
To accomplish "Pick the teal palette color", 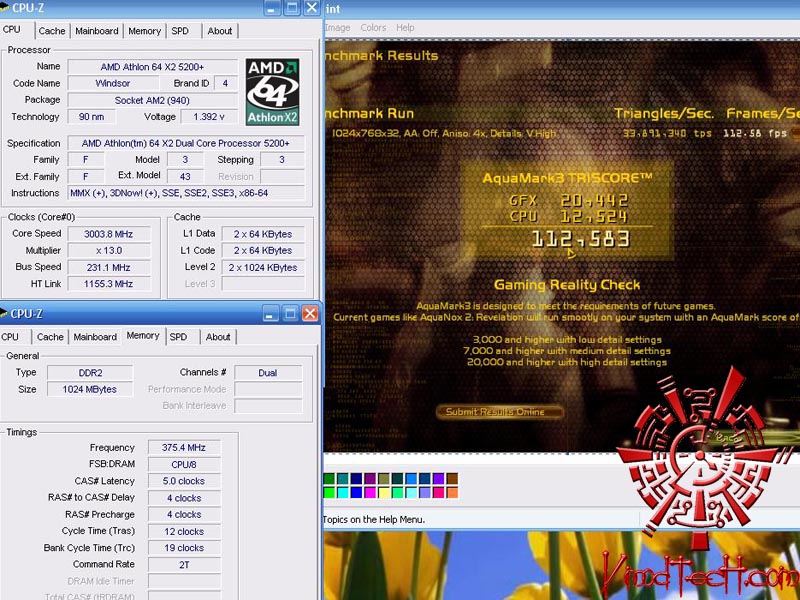I will [343, 479].
